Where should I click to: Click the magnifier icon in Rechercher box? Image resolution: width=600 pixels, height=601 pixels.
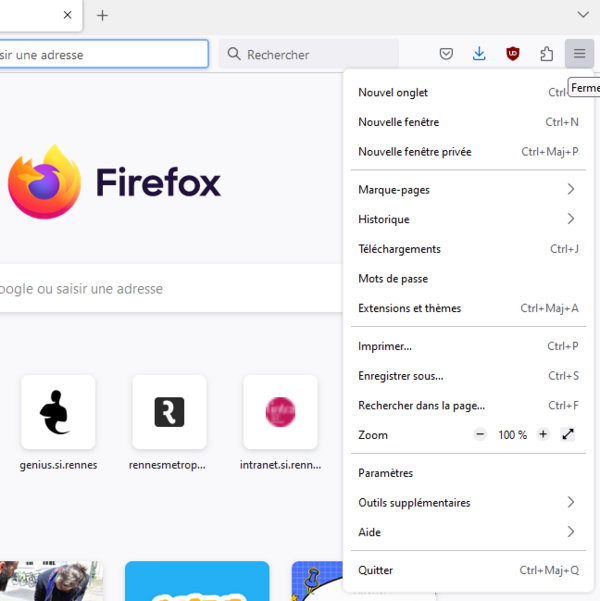click(x=234, y=54)
